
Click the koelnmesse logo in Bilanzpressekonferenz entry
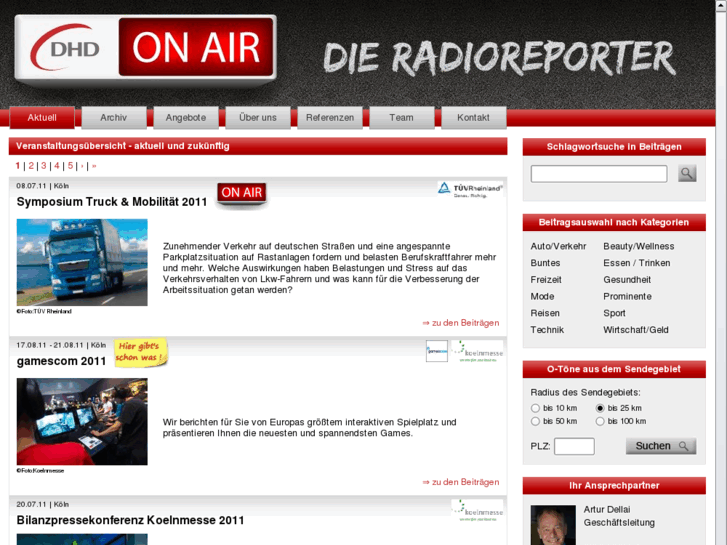[x=477, y=510]
